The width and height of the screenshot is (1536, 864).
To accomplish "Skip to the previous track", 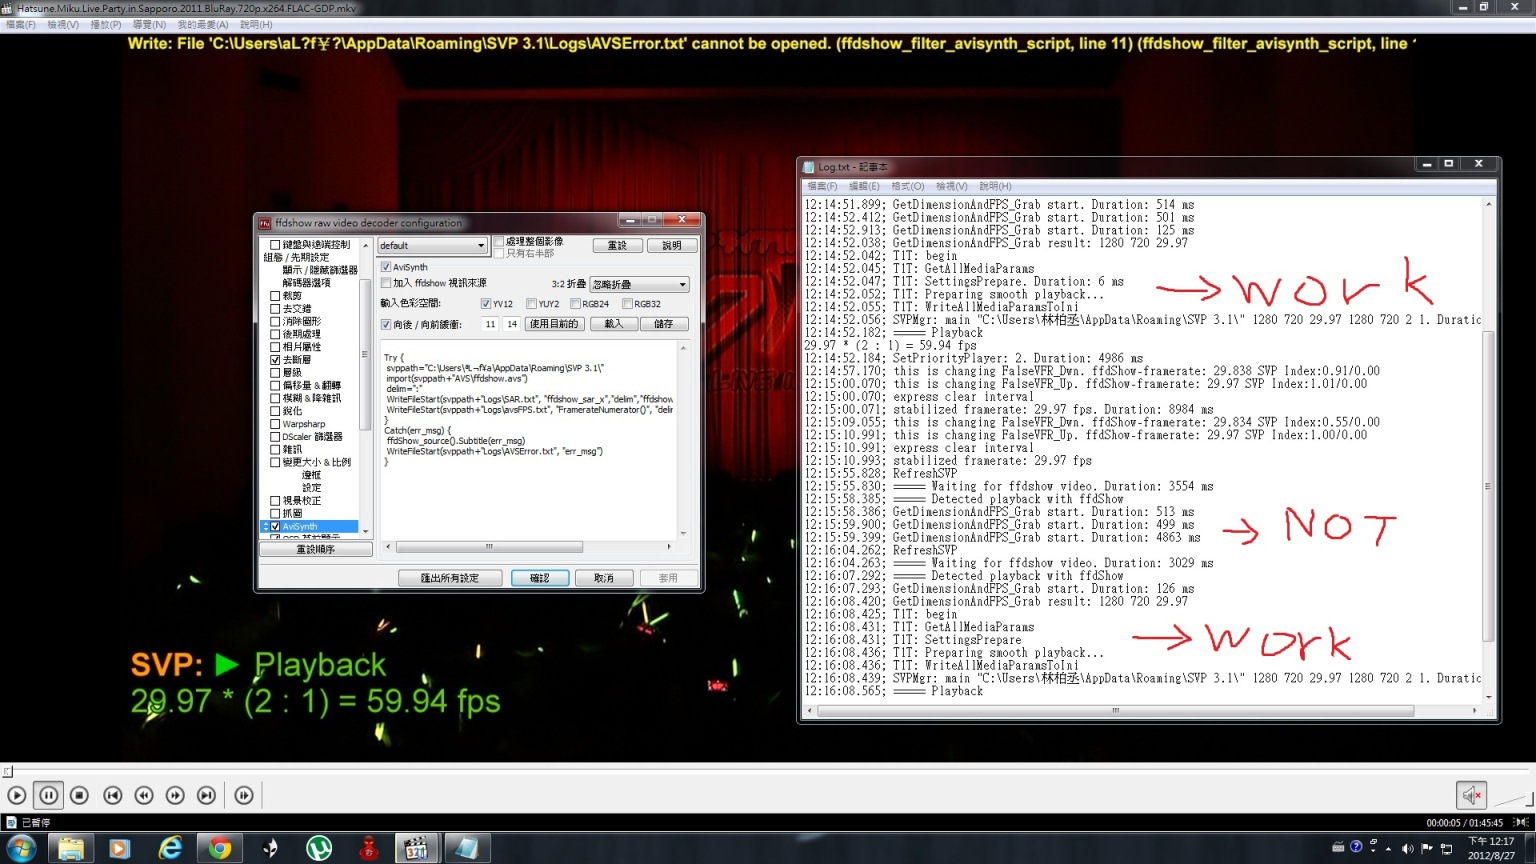I will (x=113, y=795).
